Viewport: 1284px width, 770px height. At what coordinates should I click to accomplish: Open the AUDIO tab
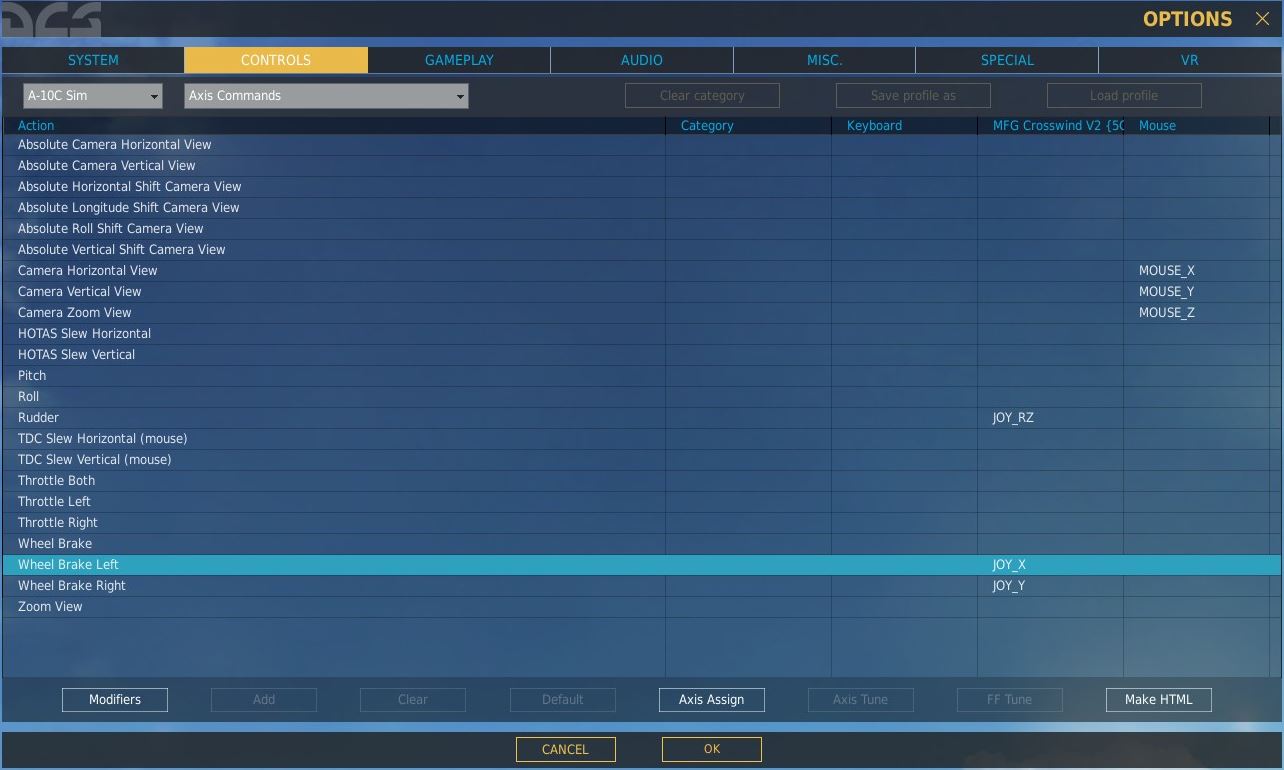[x=642, y=60]
